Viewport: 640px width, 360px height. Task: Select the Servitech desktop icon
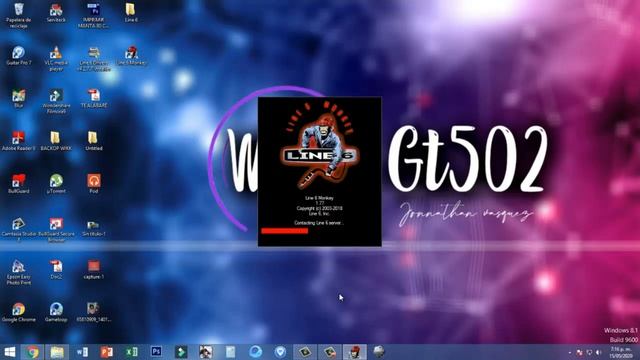coord(56,12)
